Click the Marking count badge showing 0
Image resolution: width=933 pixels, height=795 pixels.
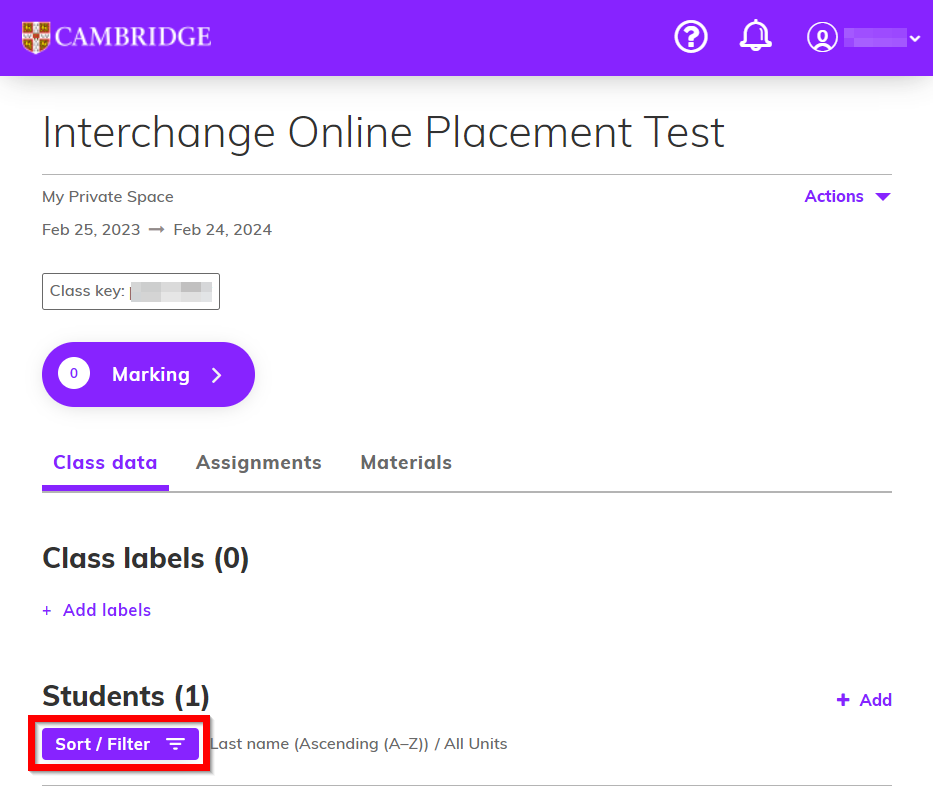(x=74, y=374)
